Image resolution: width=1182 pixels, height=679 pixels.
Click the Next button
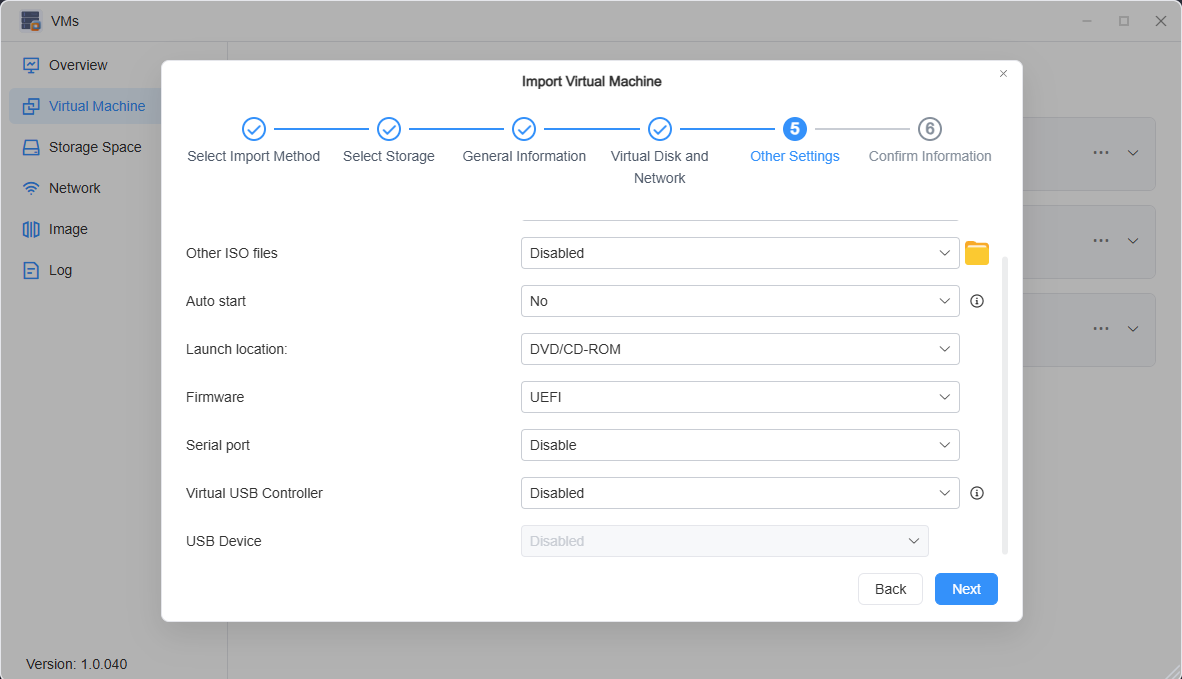pyautogui.click(x=965, y=589)
